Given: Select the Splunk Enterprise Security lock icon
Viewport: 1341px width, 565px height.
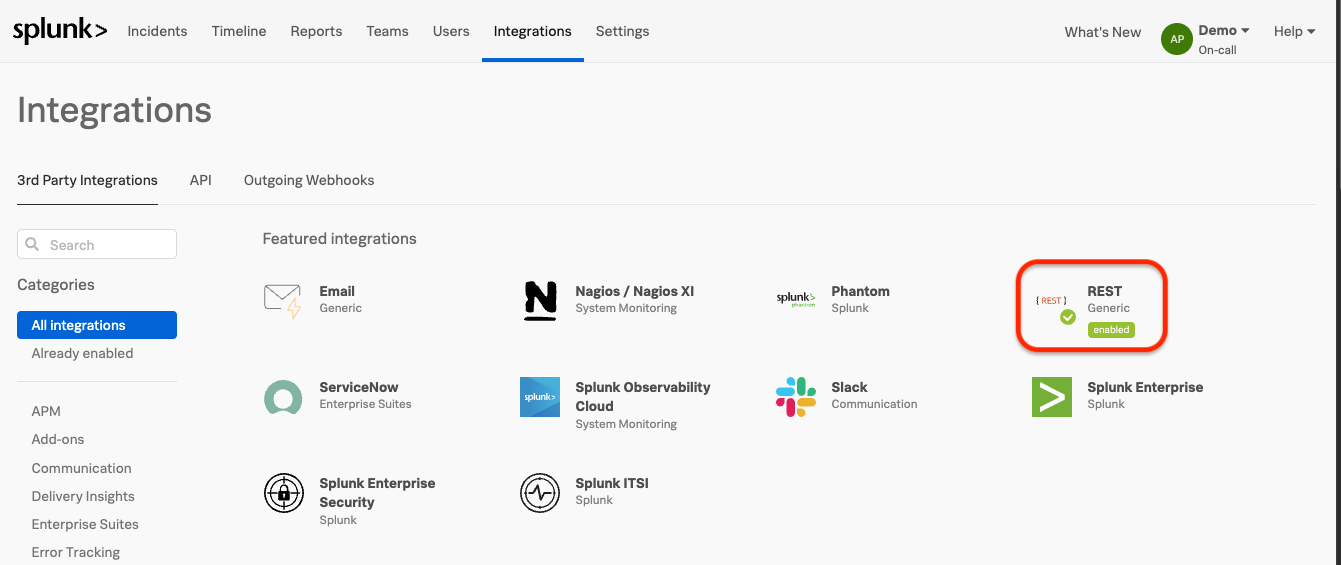Looking at the screenshot, I should point(284,493).
